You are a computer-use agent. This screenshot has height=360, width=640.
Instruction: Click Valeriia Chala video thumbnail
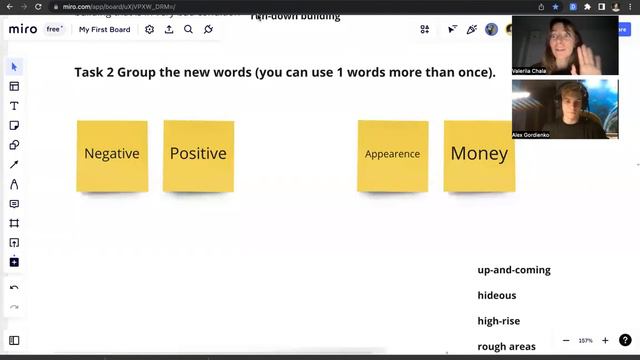click(565, 45)
